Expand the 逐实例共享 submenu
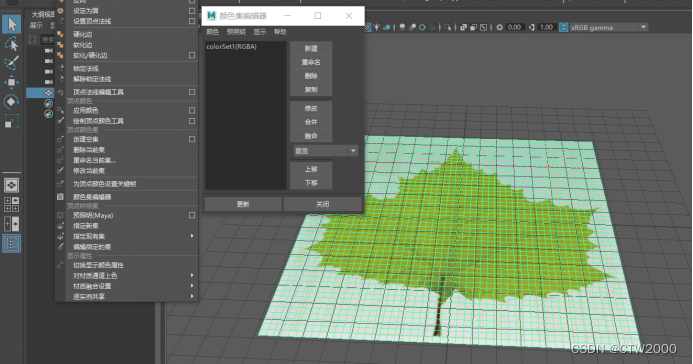 (192, 296)
